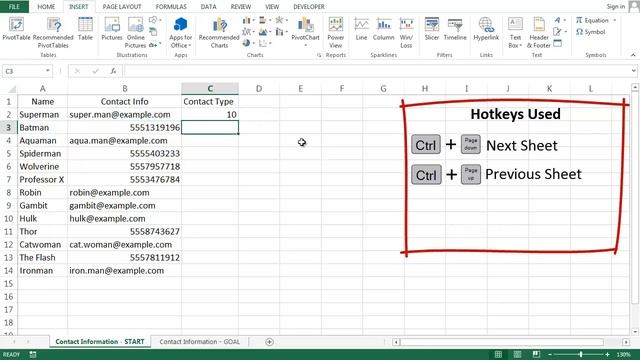
Task: Open the FILE tab
Action: (x=14, y=7)
